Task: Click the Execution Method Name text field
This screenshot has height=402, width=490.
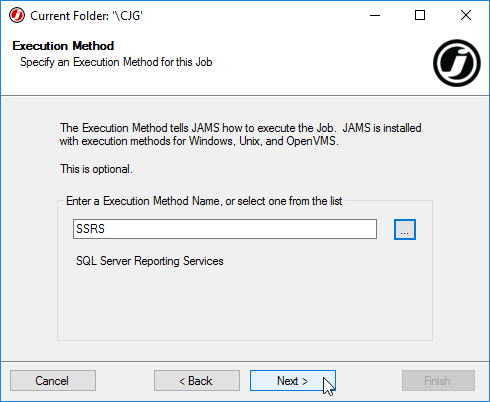Action: tap(225, 229)
